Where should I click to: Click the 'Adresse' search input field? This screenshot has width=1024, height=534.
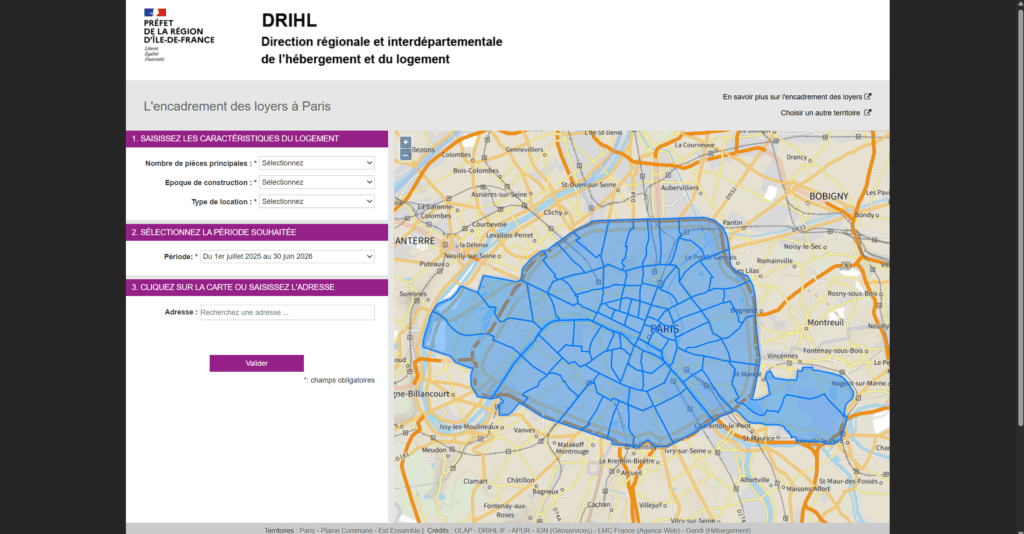(x=287, y=312)
